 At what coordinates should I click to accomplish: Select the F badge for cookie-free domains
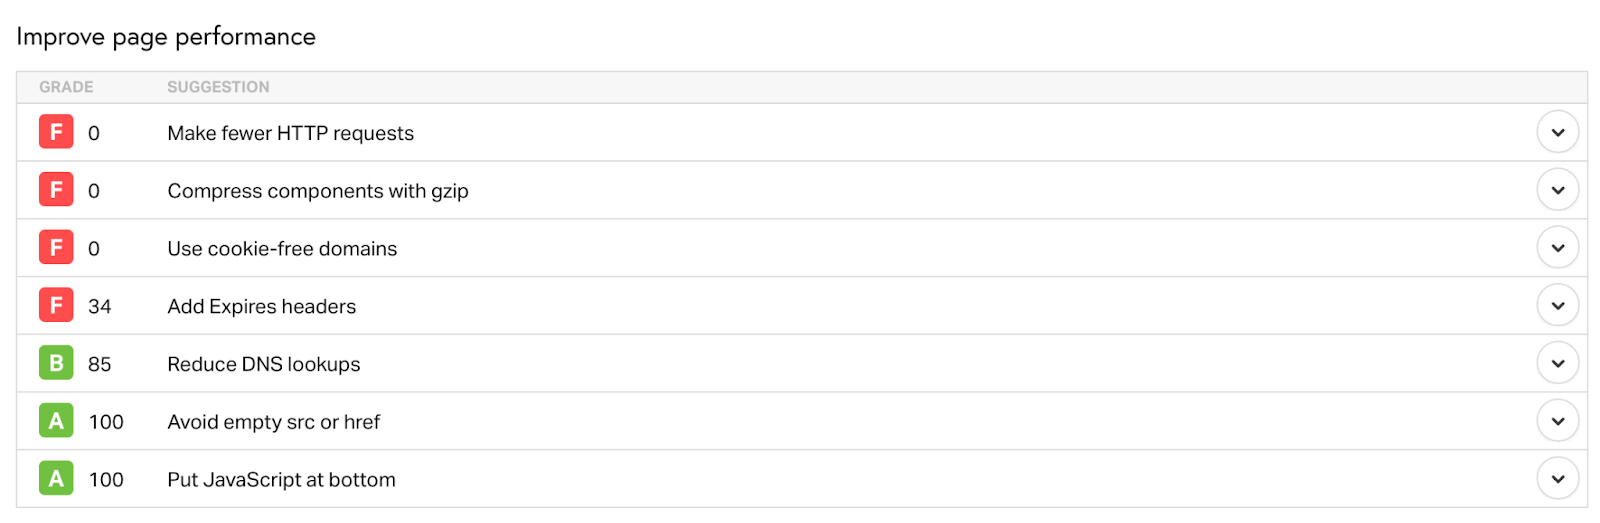56,248
